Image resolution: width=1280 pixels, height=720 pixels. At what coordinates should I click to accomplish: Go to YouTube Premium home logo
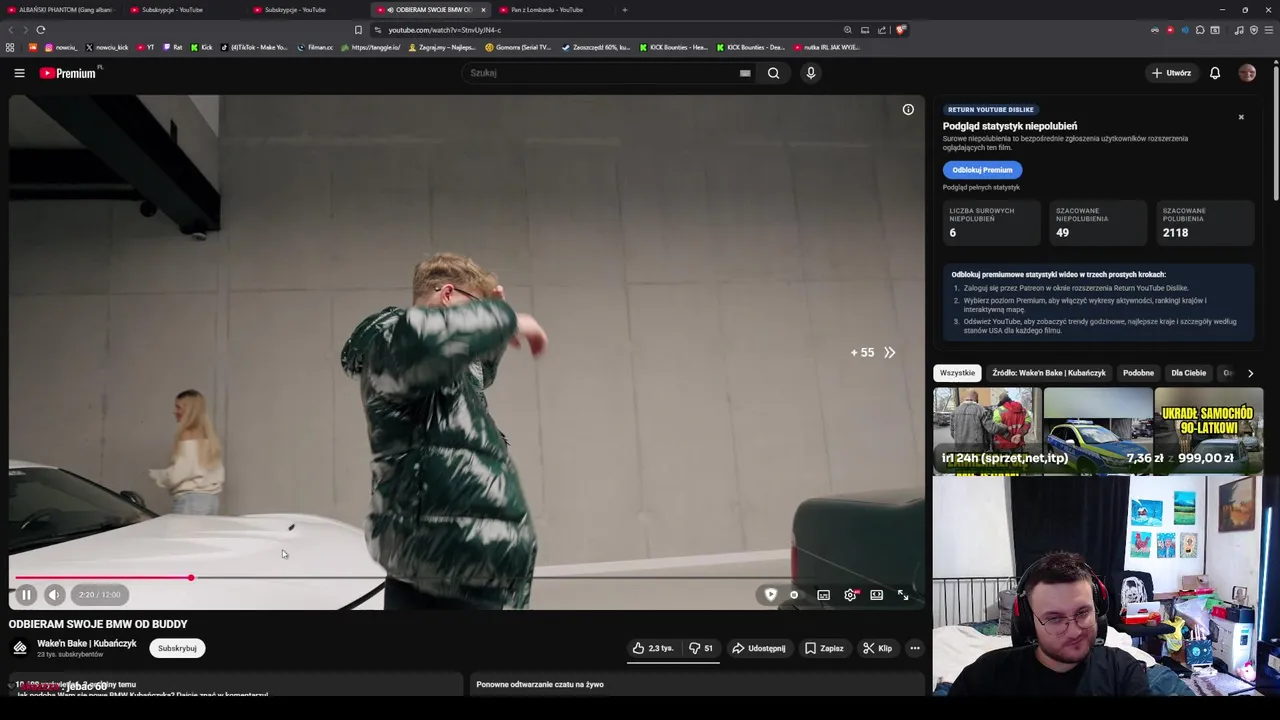tap(68, 73)
